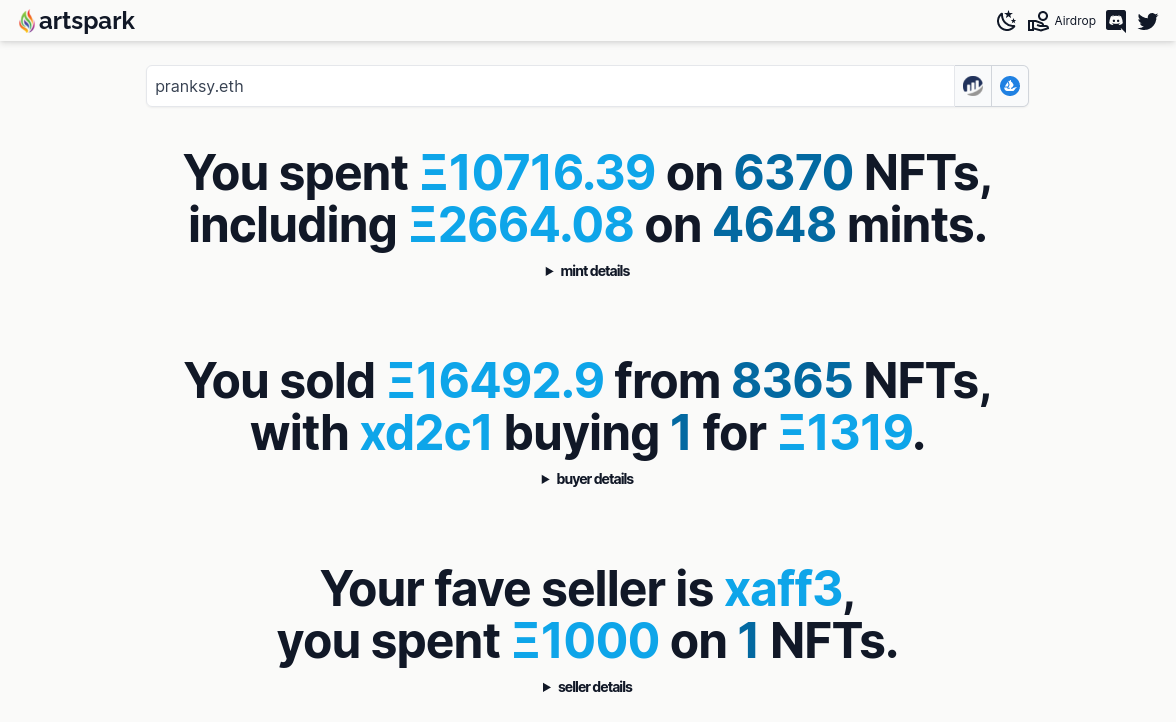Screen dimensions: 1176x722
Task: Click the bar chart icon beside the search field
Action: coord(973,86)
